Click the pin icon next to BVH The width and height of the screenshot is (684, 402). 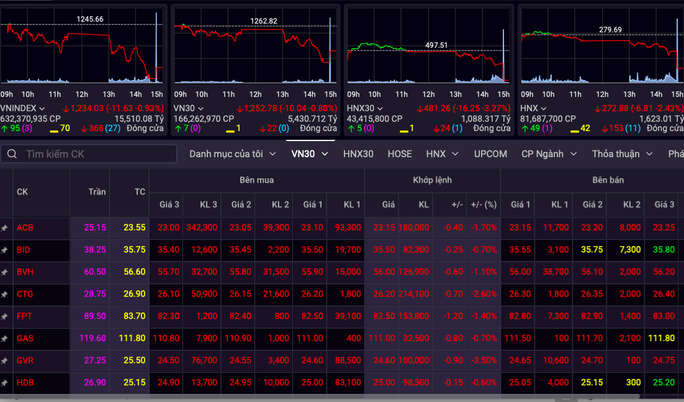6,272
